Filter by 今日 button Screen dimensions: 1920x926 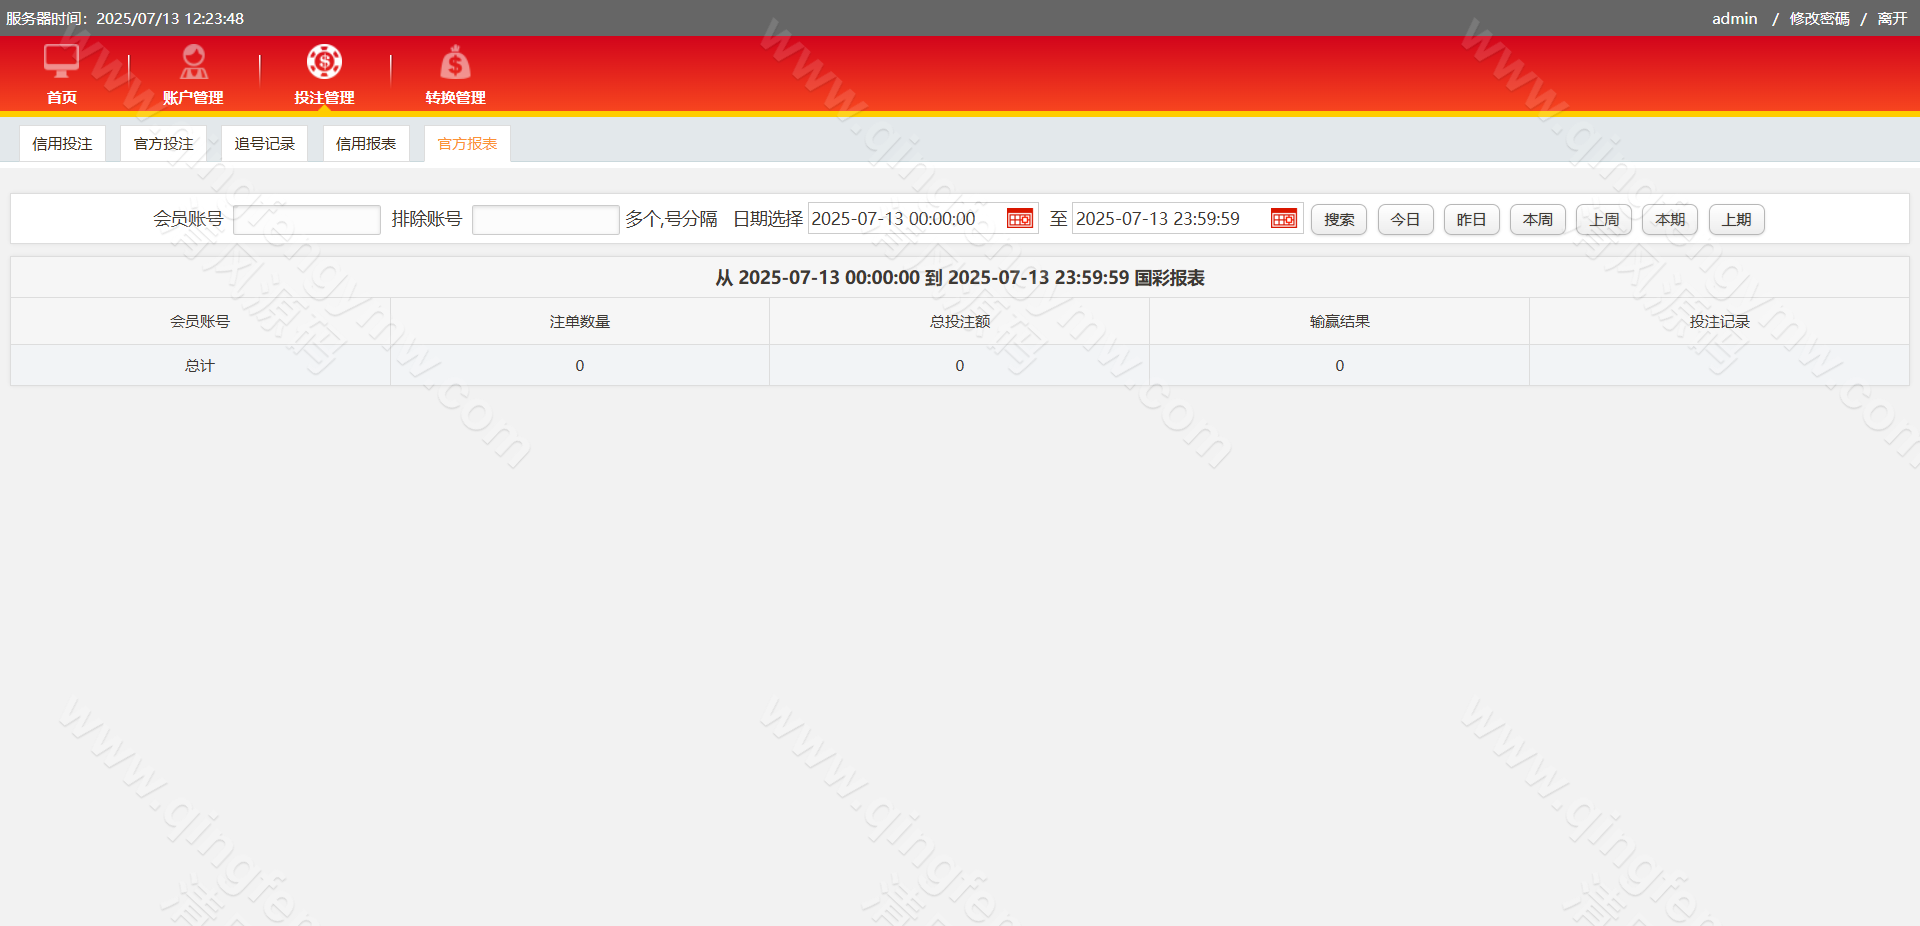pos(1405,220)
